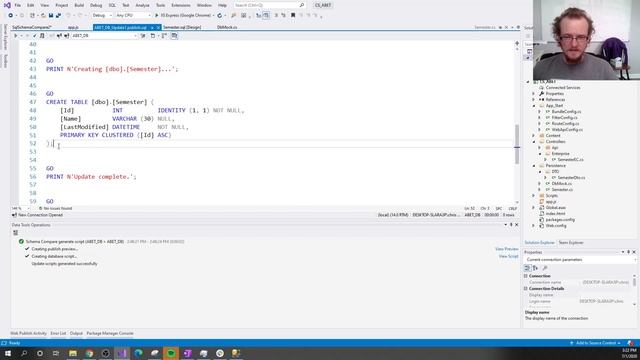Image resolution: width=640 pixels, height=360 pixels.
Task: Open the Error List tab
Action: (58, 333)
